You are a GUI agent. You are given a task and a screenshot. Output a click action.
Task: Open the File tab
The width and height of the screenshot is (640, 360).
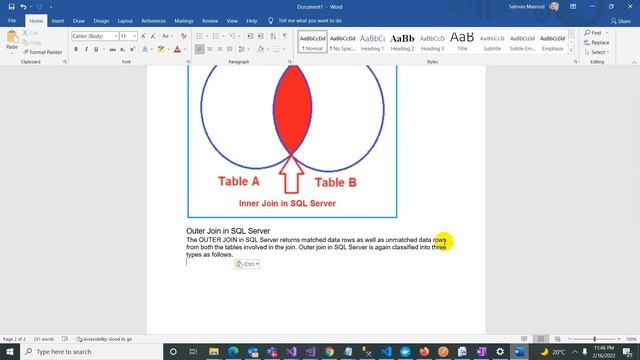click(x=12, y=20)
